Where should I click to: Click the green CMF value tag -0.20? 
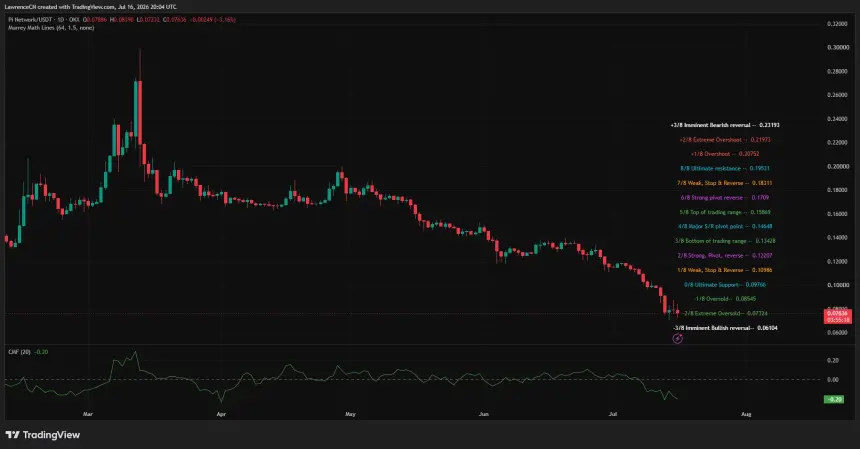click(x=834, y=399)
